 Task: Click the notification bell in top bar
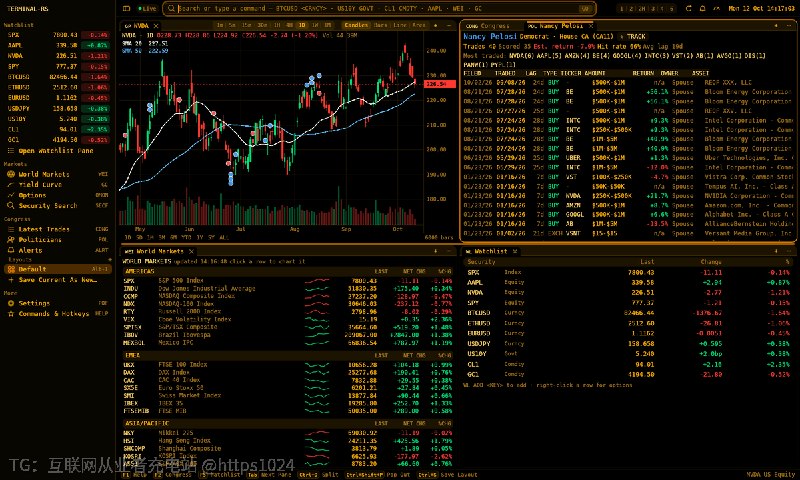coord(703,8)
